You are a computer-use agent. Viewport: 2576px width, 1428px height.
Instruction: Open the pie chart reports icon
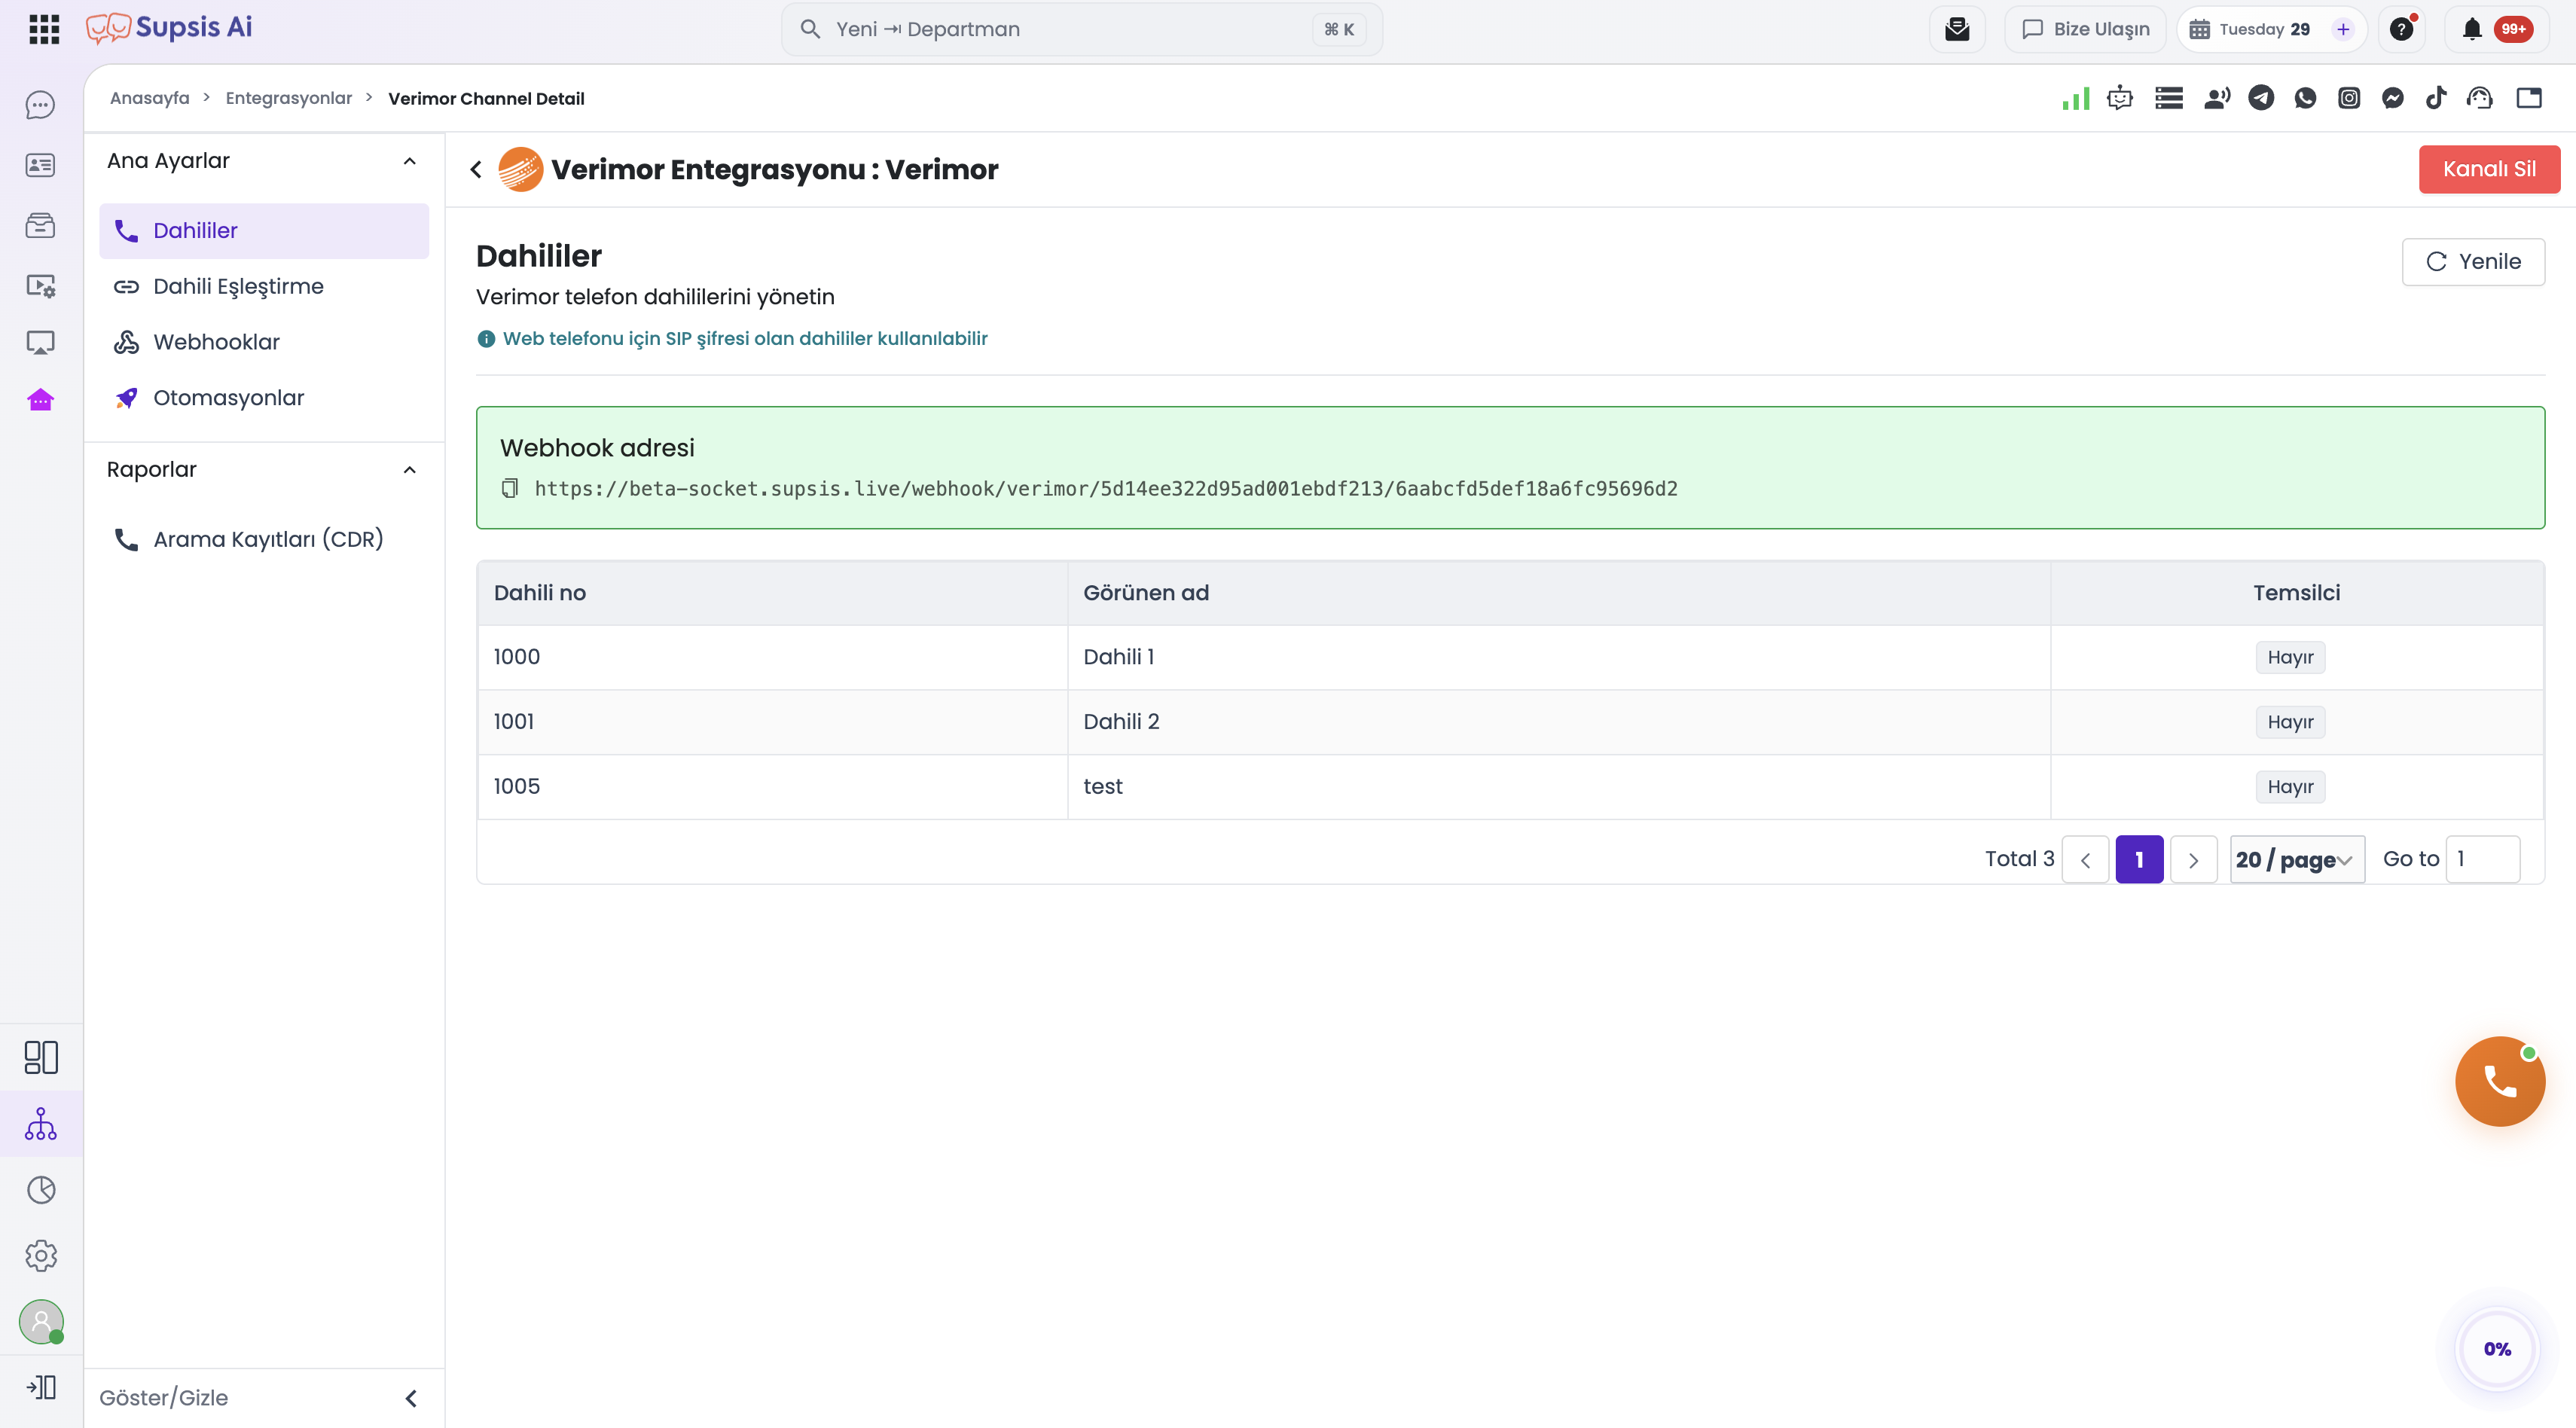tap(41, 1190)
